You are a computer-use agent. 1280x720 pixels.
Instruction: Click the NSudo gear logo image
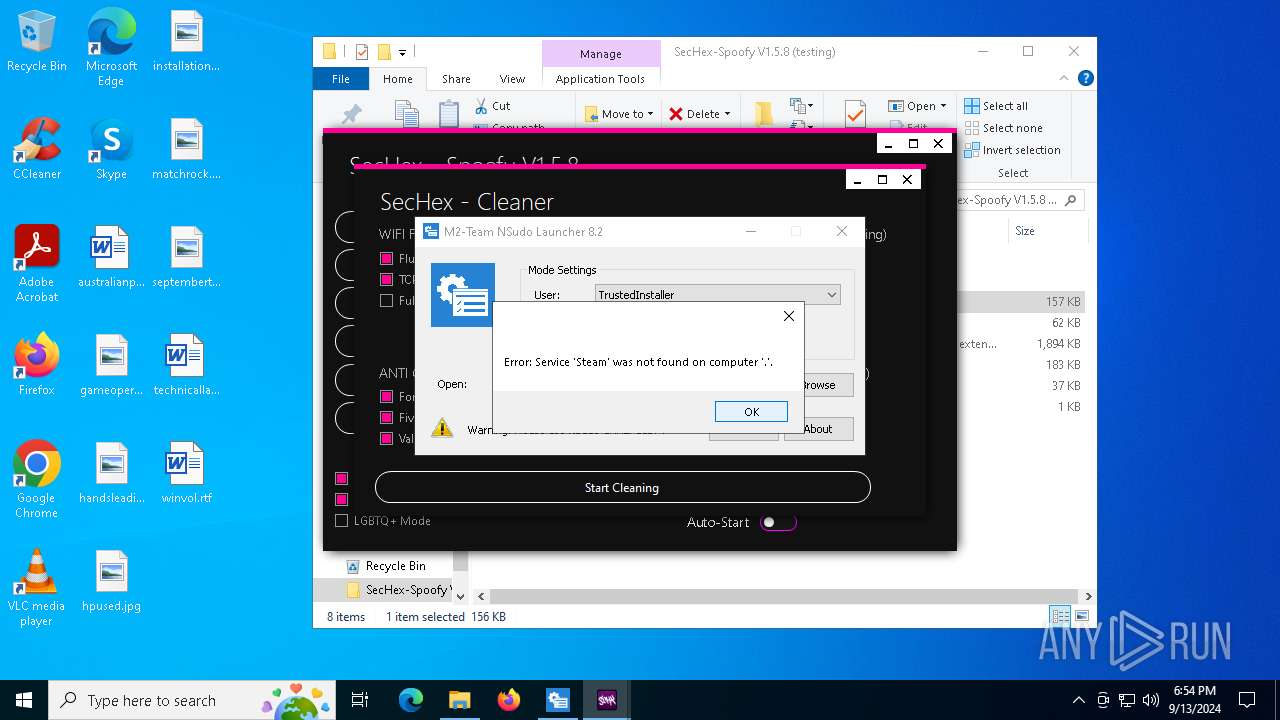(462, 295)
